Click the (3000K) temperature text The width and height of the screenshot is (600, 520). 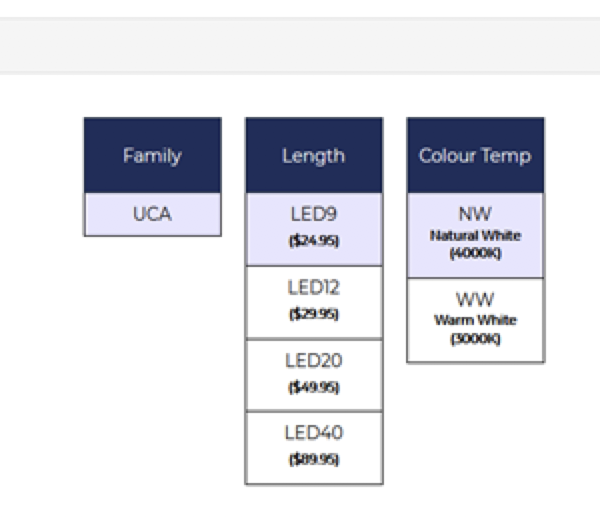475,340
